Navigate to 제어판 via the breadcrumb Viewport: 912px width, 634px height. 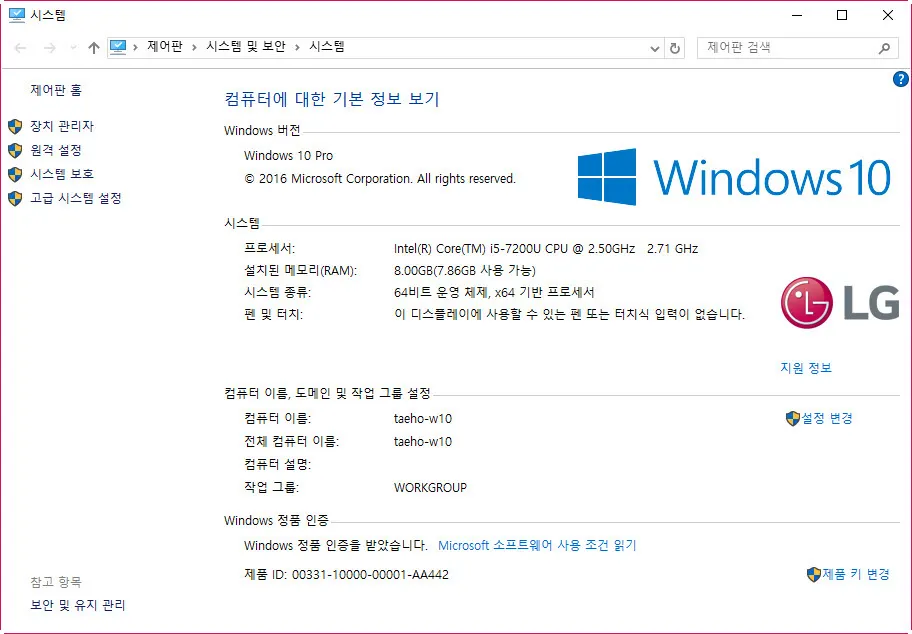click(163, 46)
